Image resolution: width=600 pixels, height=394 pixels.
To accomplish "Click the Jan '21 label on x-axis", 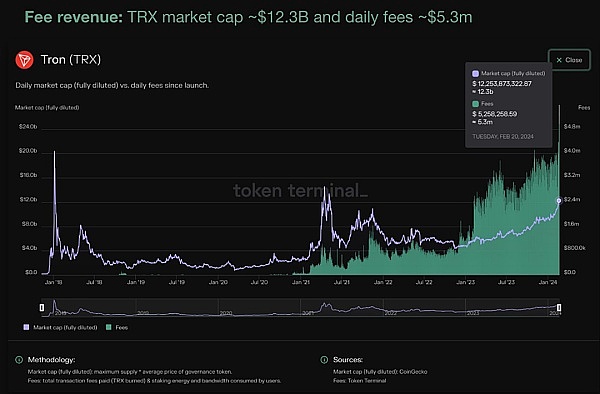I will click(301, 282).
